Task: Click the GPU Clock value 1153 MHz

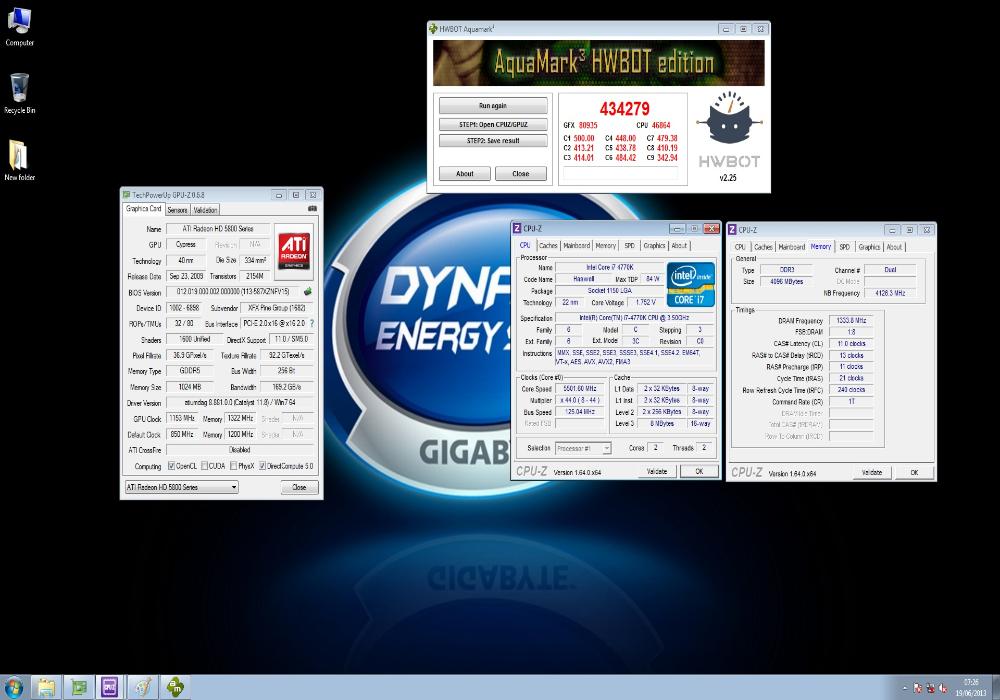Action: (182, 418)
